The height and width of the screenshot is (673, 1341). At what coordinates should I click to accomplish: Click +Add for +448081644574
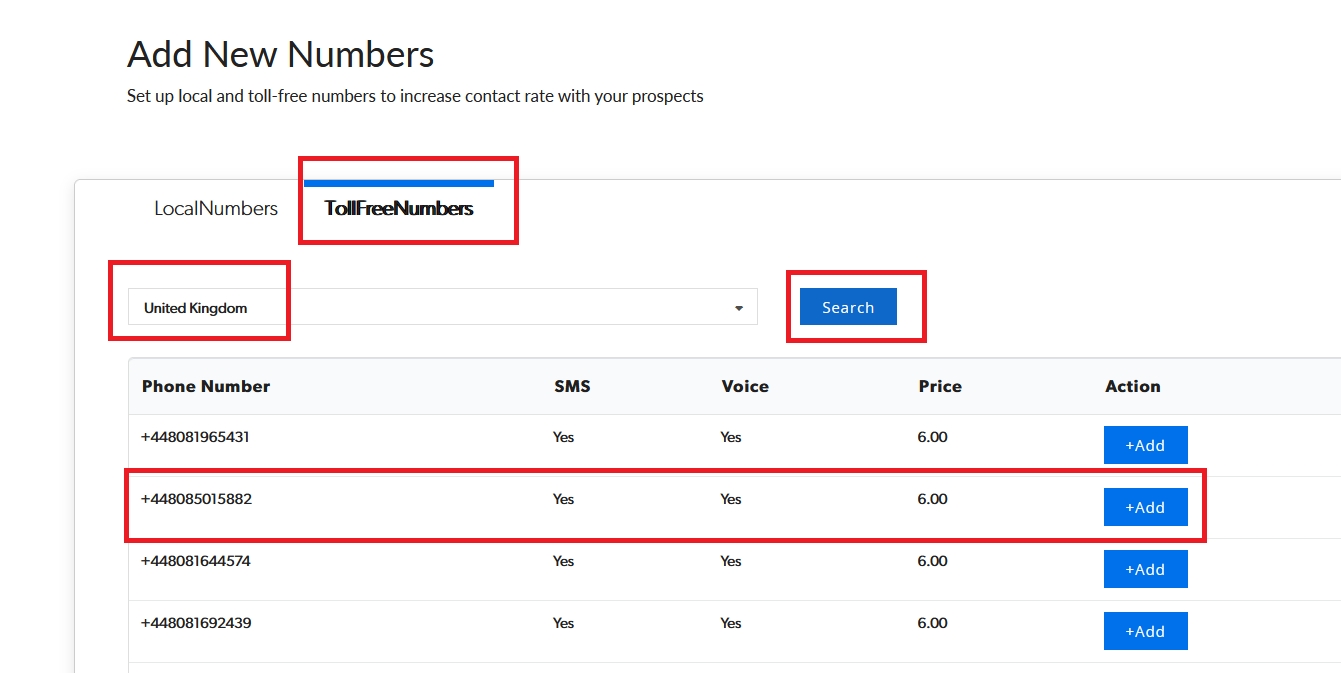[1145, 569]
